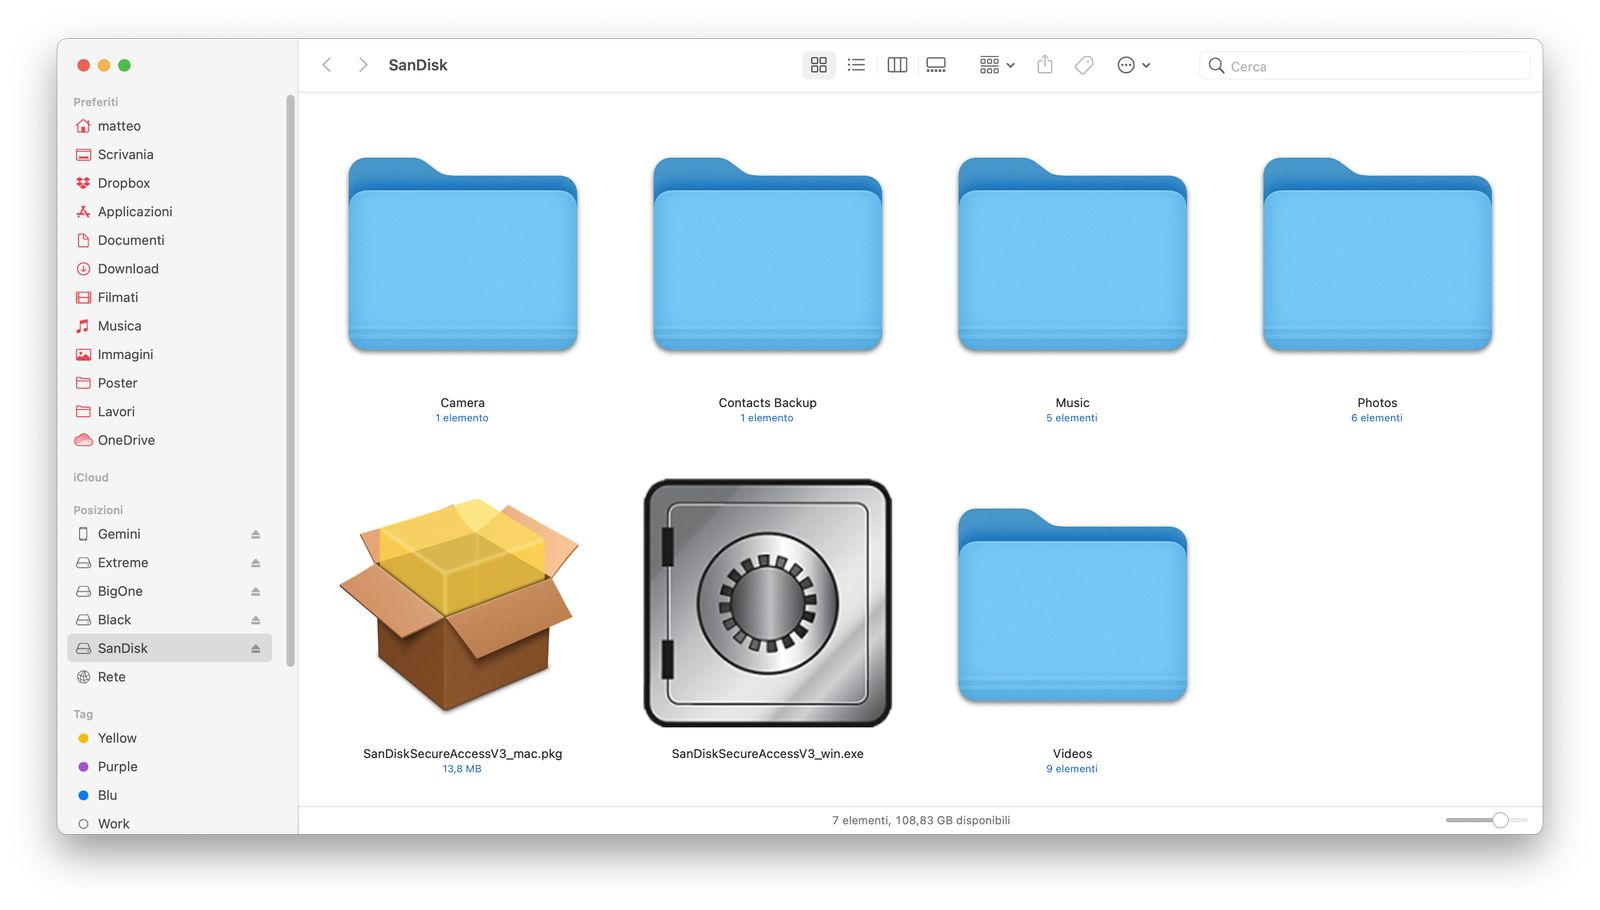Click the SanDisk window title
The height and width of the screenshot is (910, 1600).
tap(418, 65)
